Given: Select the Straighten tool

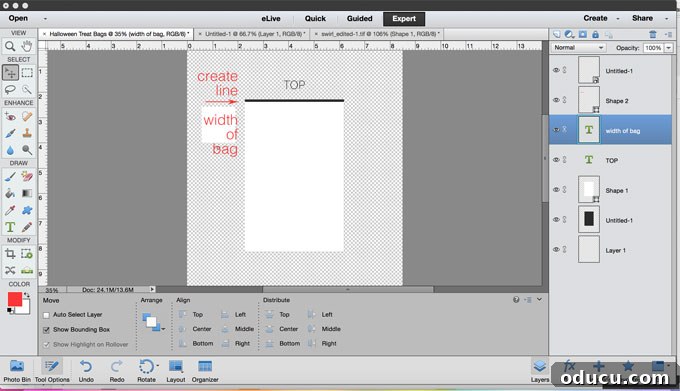Looking at the screenshot, I should [x=27, y=270].
